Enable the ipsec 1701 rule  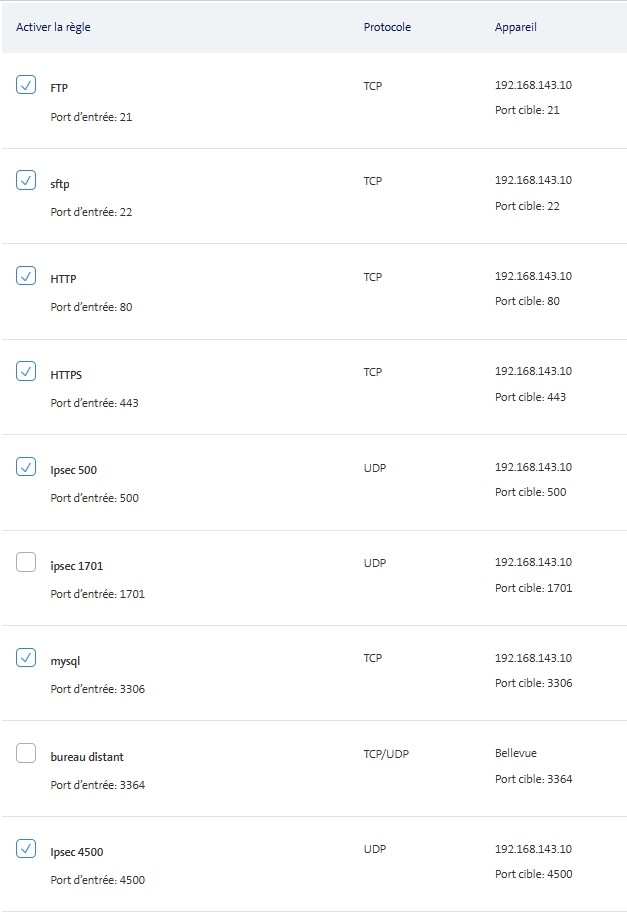26,563
